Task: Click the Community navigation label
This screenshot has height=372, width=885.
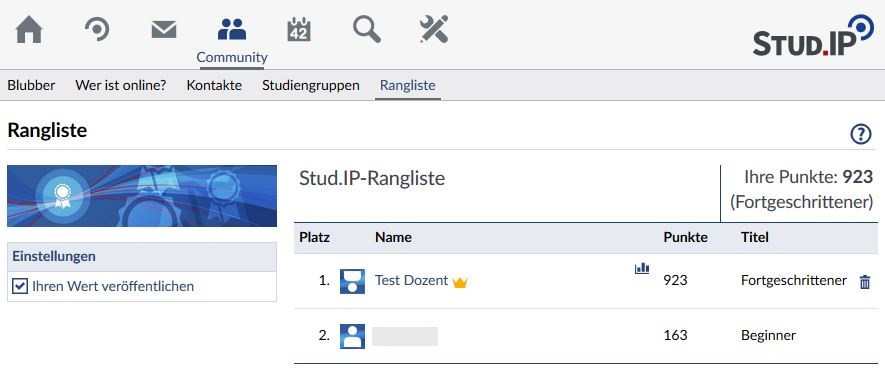Action: point(231,57)
